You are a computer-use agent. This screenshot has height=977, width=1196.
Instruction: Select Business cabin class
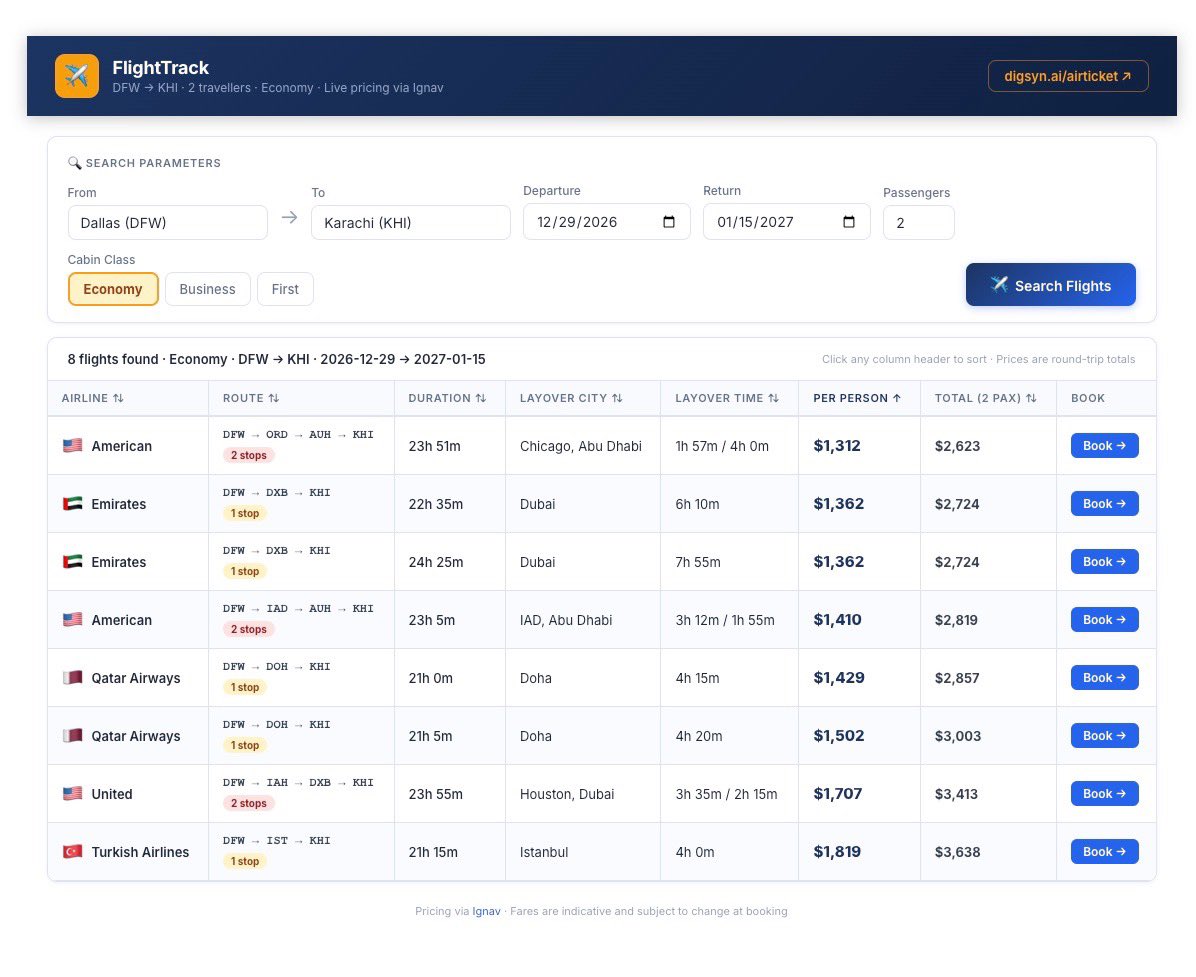coord(207,289)
